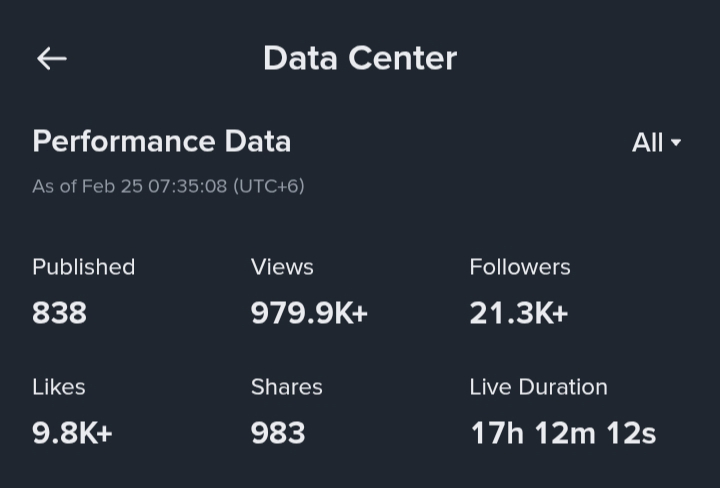This screenshot has height=488, width=720.
Task: Open the Published stat label
Action: [x=83, y=267]
